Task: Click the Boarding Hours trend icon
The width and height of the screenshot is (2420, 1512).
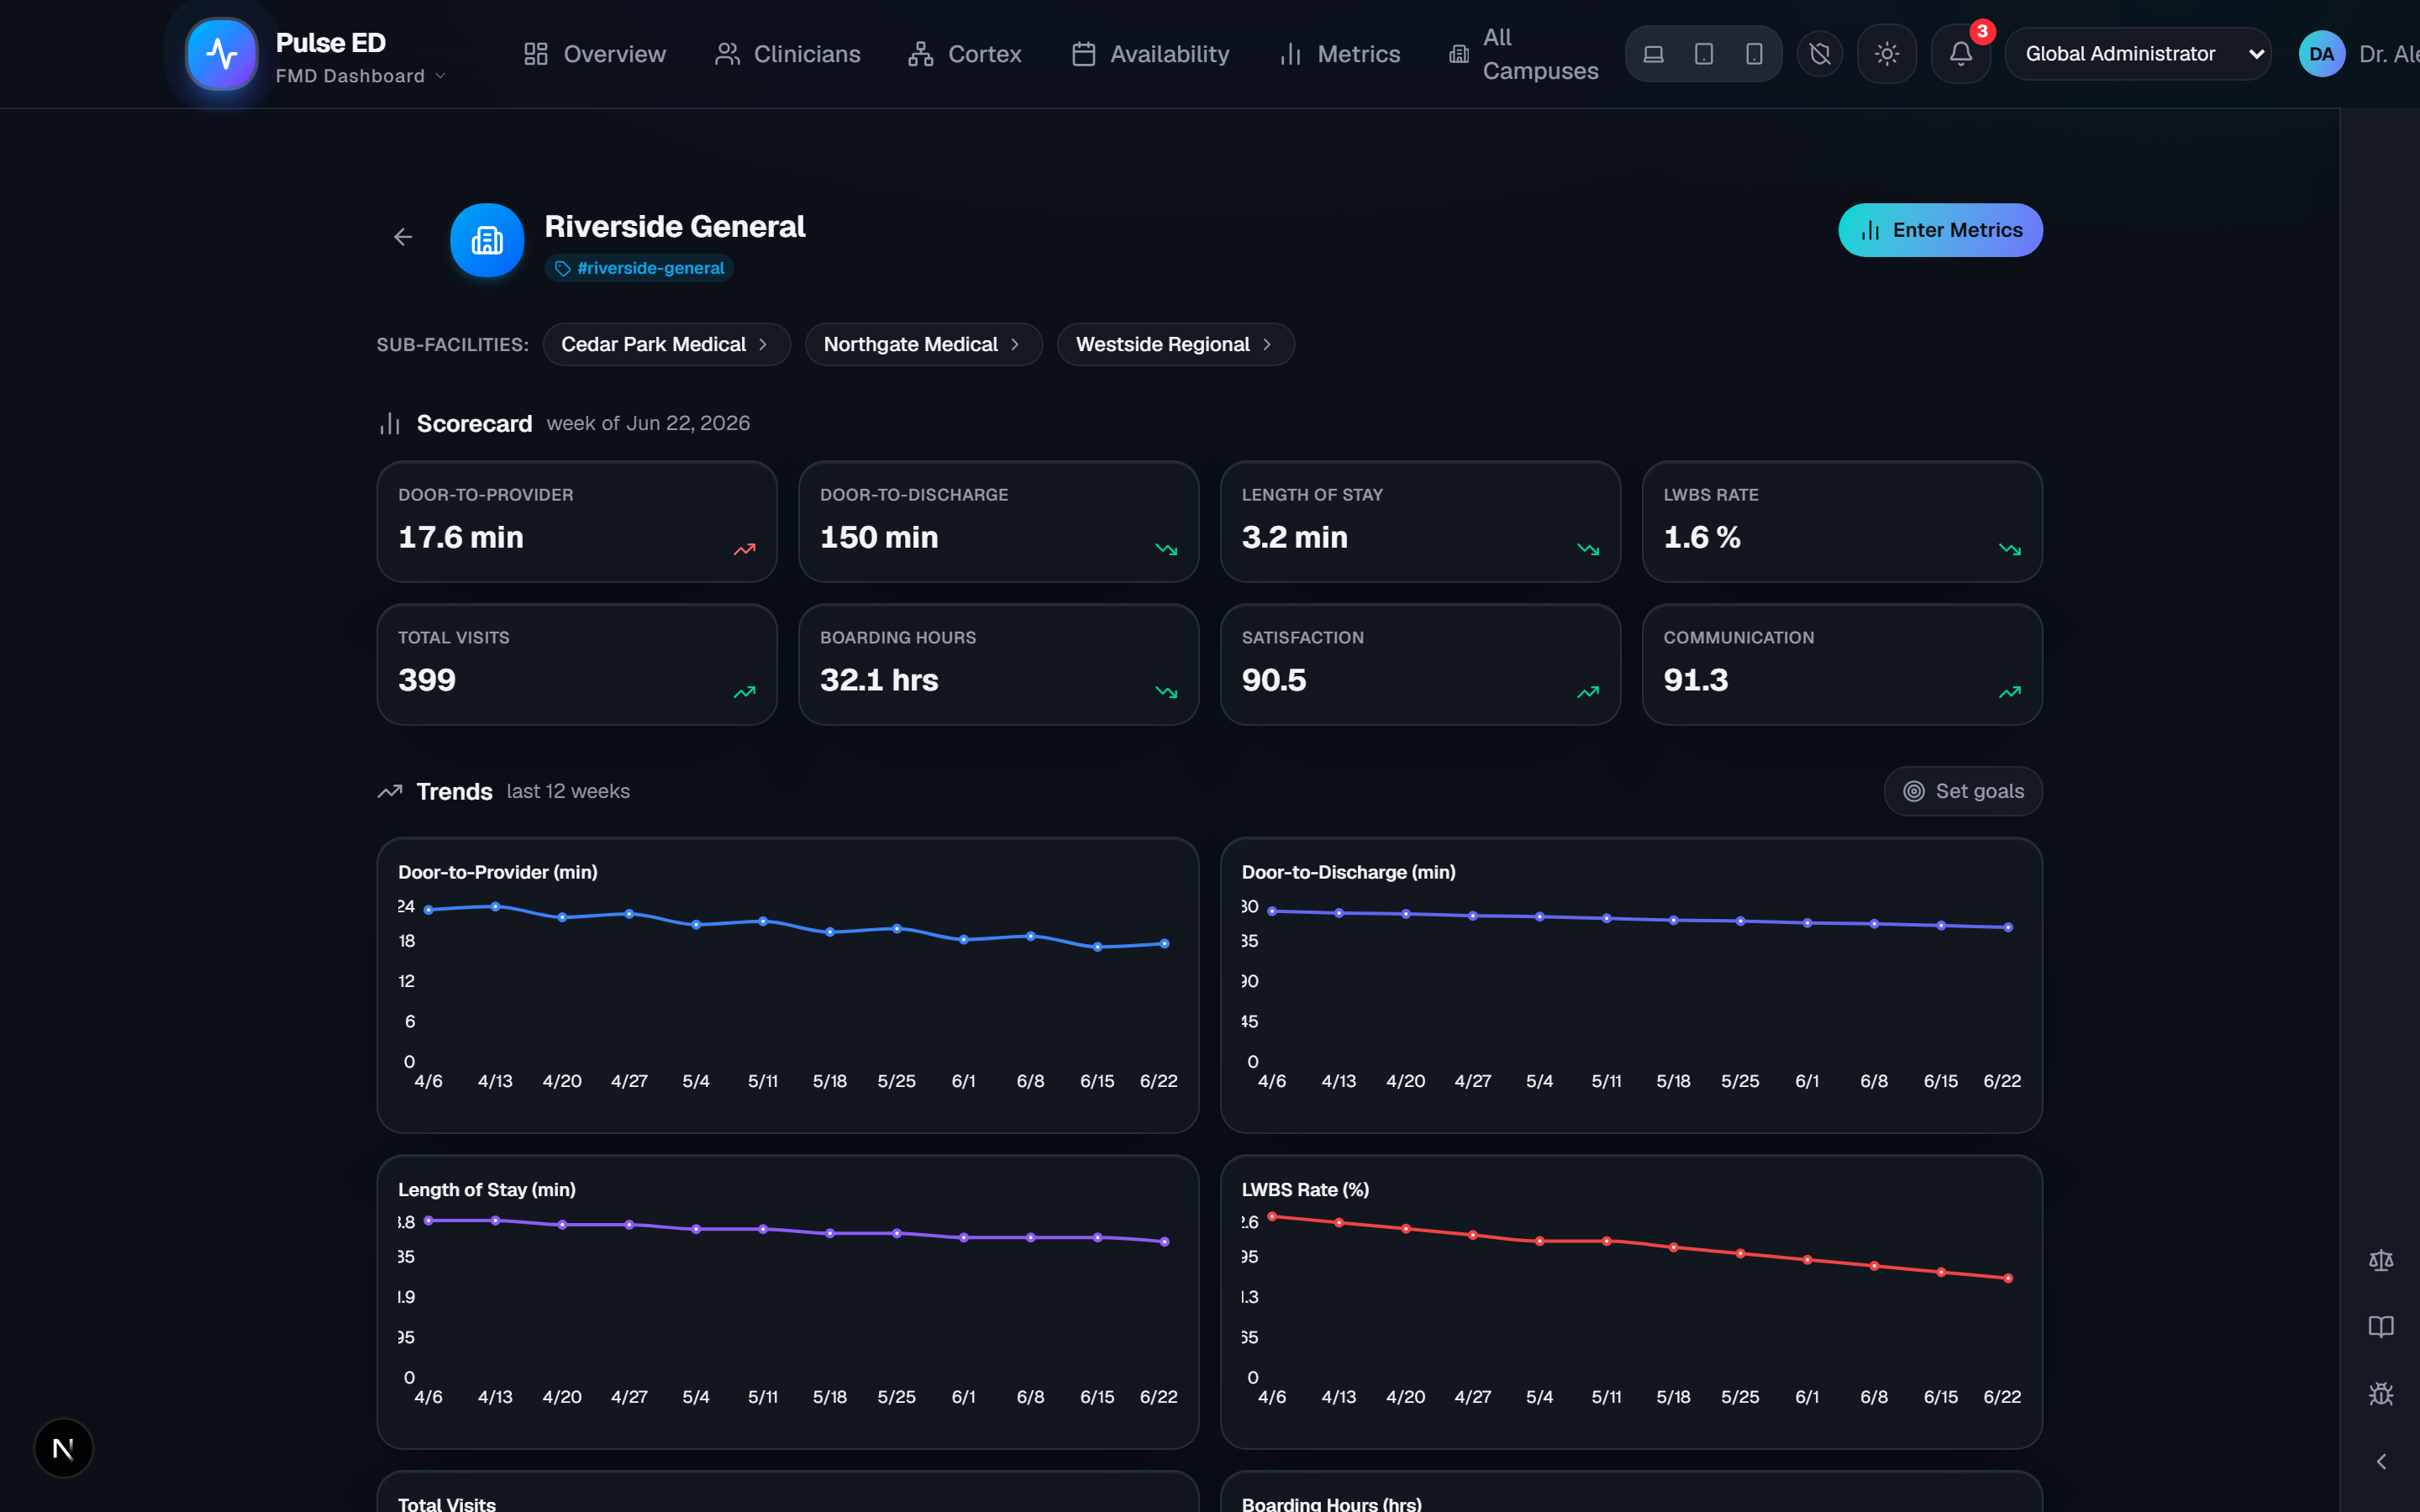Action: (x=1166, y=692)
